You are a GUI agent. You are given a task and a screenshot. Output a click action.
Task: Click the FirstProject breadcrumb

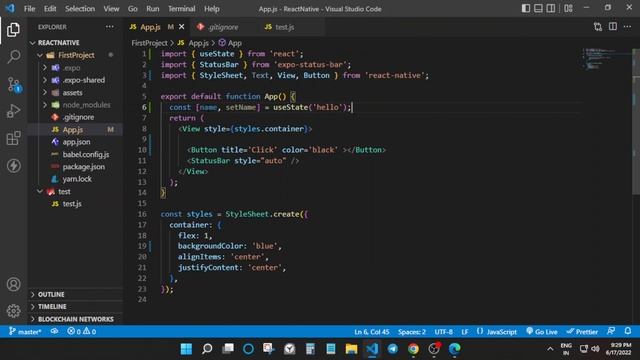coord(149,43)
